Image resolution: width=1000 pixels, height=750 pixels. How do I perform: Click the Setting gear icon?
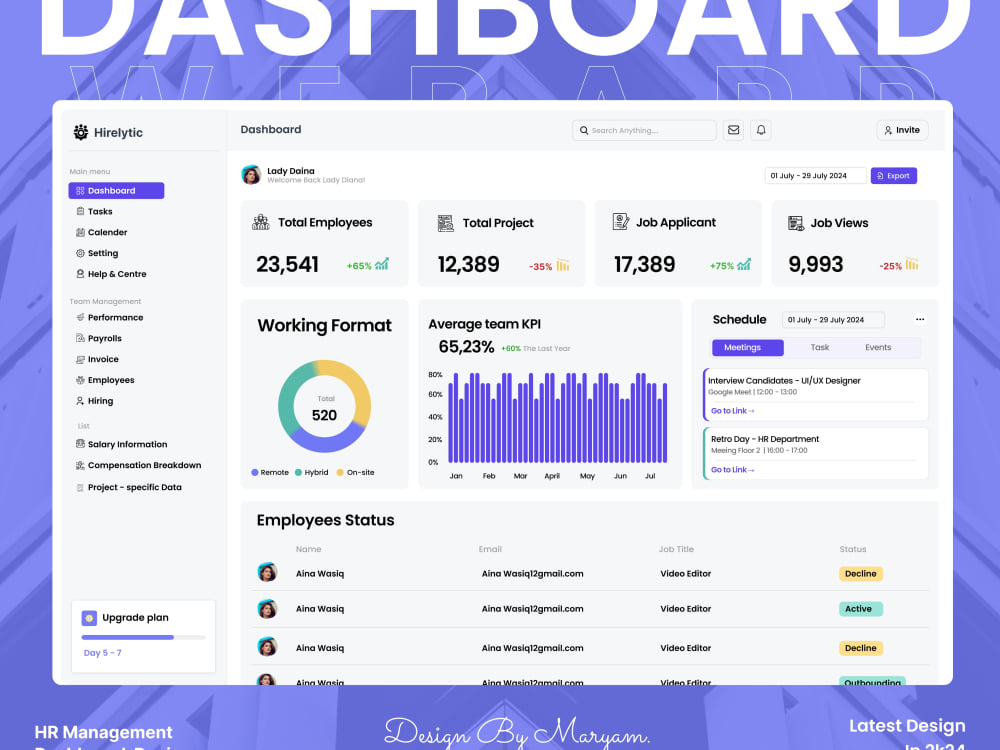[80, 253]
